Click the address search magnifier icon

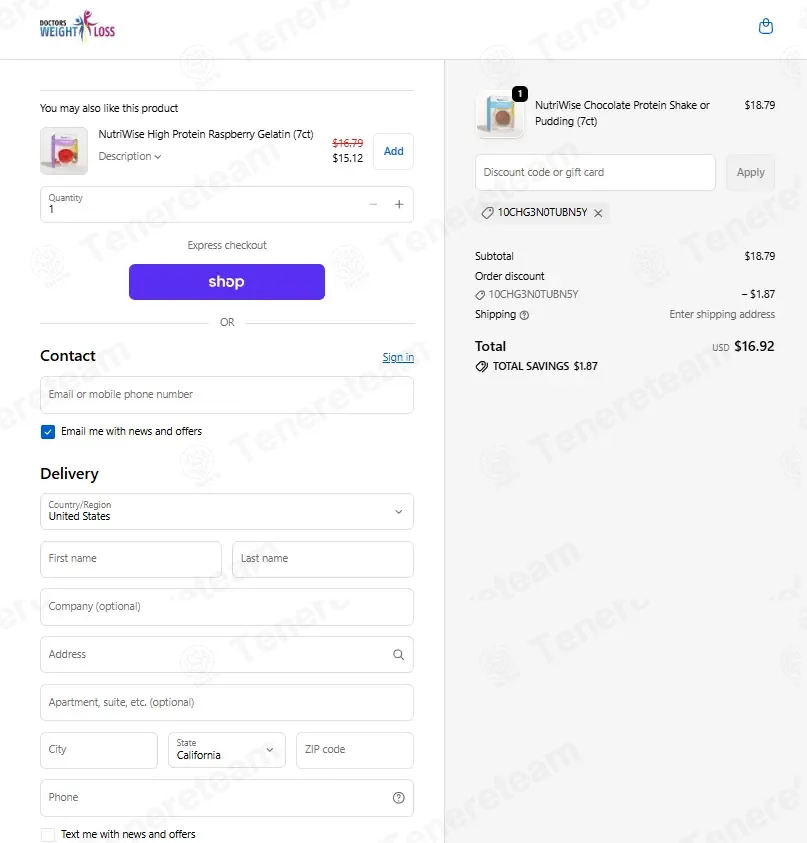(x=398, y=654)
